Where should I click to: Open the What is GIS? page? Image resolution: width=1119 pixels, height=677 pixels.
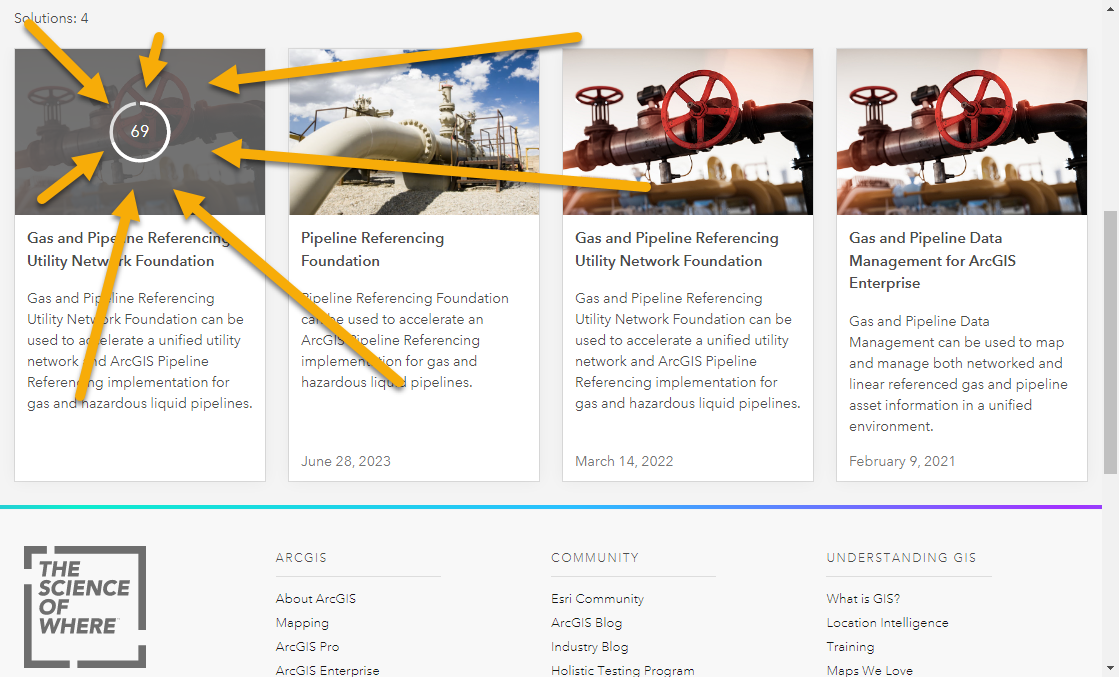click(x=861, y=598)
